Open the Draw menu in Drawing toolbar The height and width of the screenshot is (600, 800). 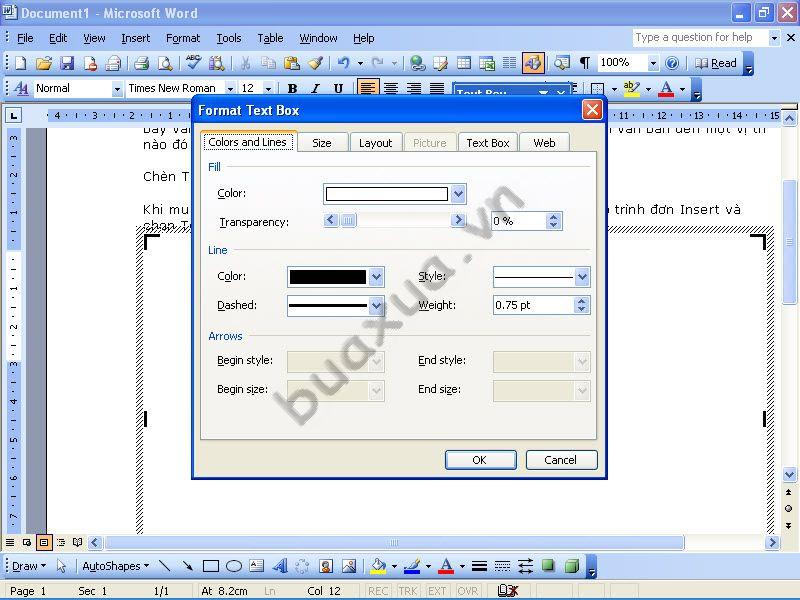29,566
